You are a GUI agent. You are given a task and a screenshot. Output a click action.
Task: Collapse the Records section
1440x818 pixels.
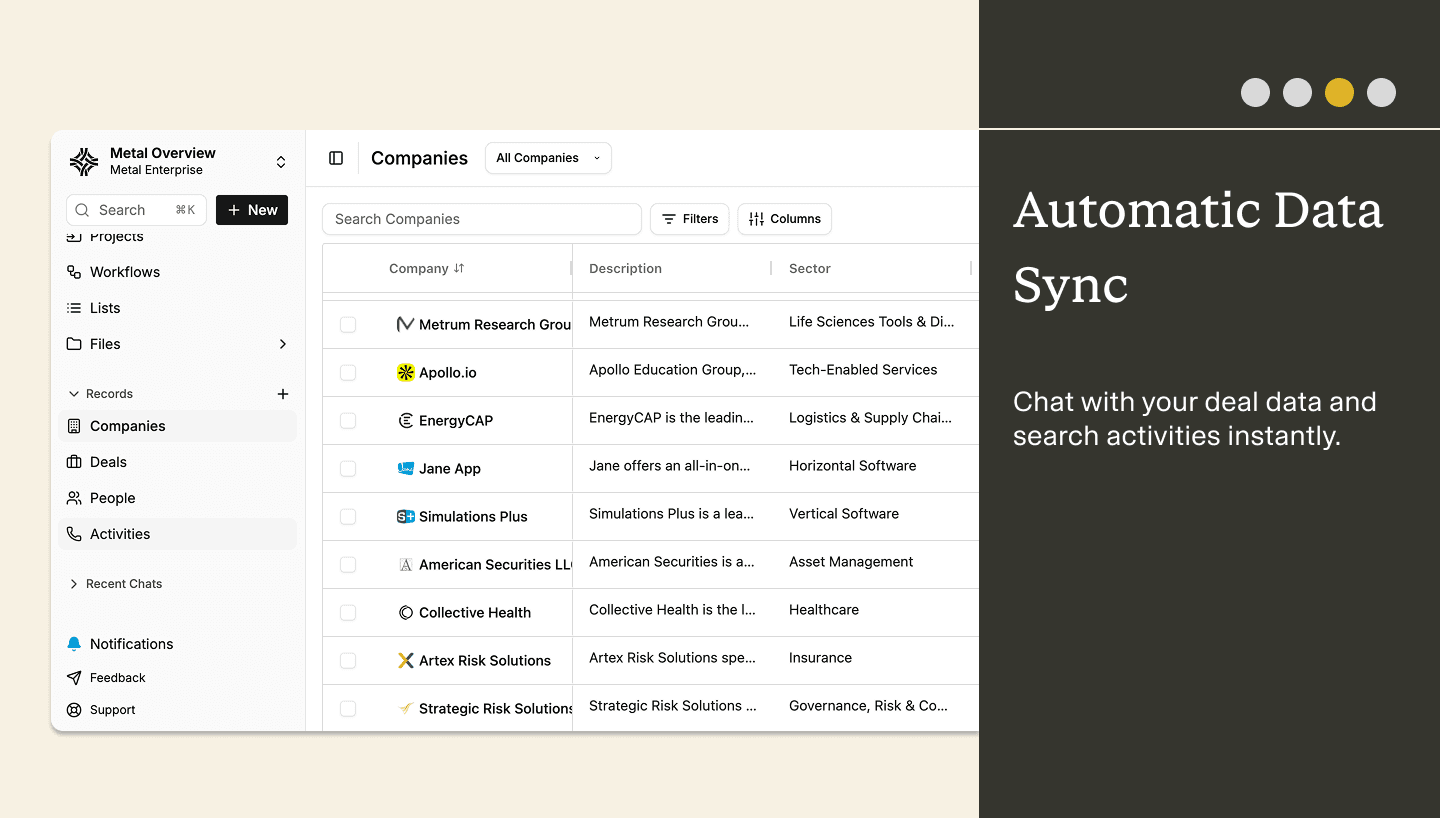(x=100, y=394)
